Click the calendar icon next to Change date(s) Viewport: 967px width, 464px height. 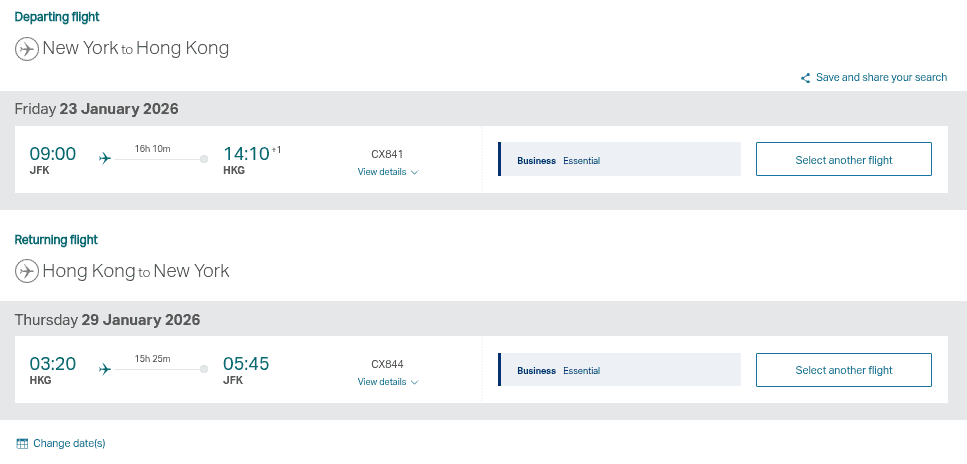(x=22, y=443)
